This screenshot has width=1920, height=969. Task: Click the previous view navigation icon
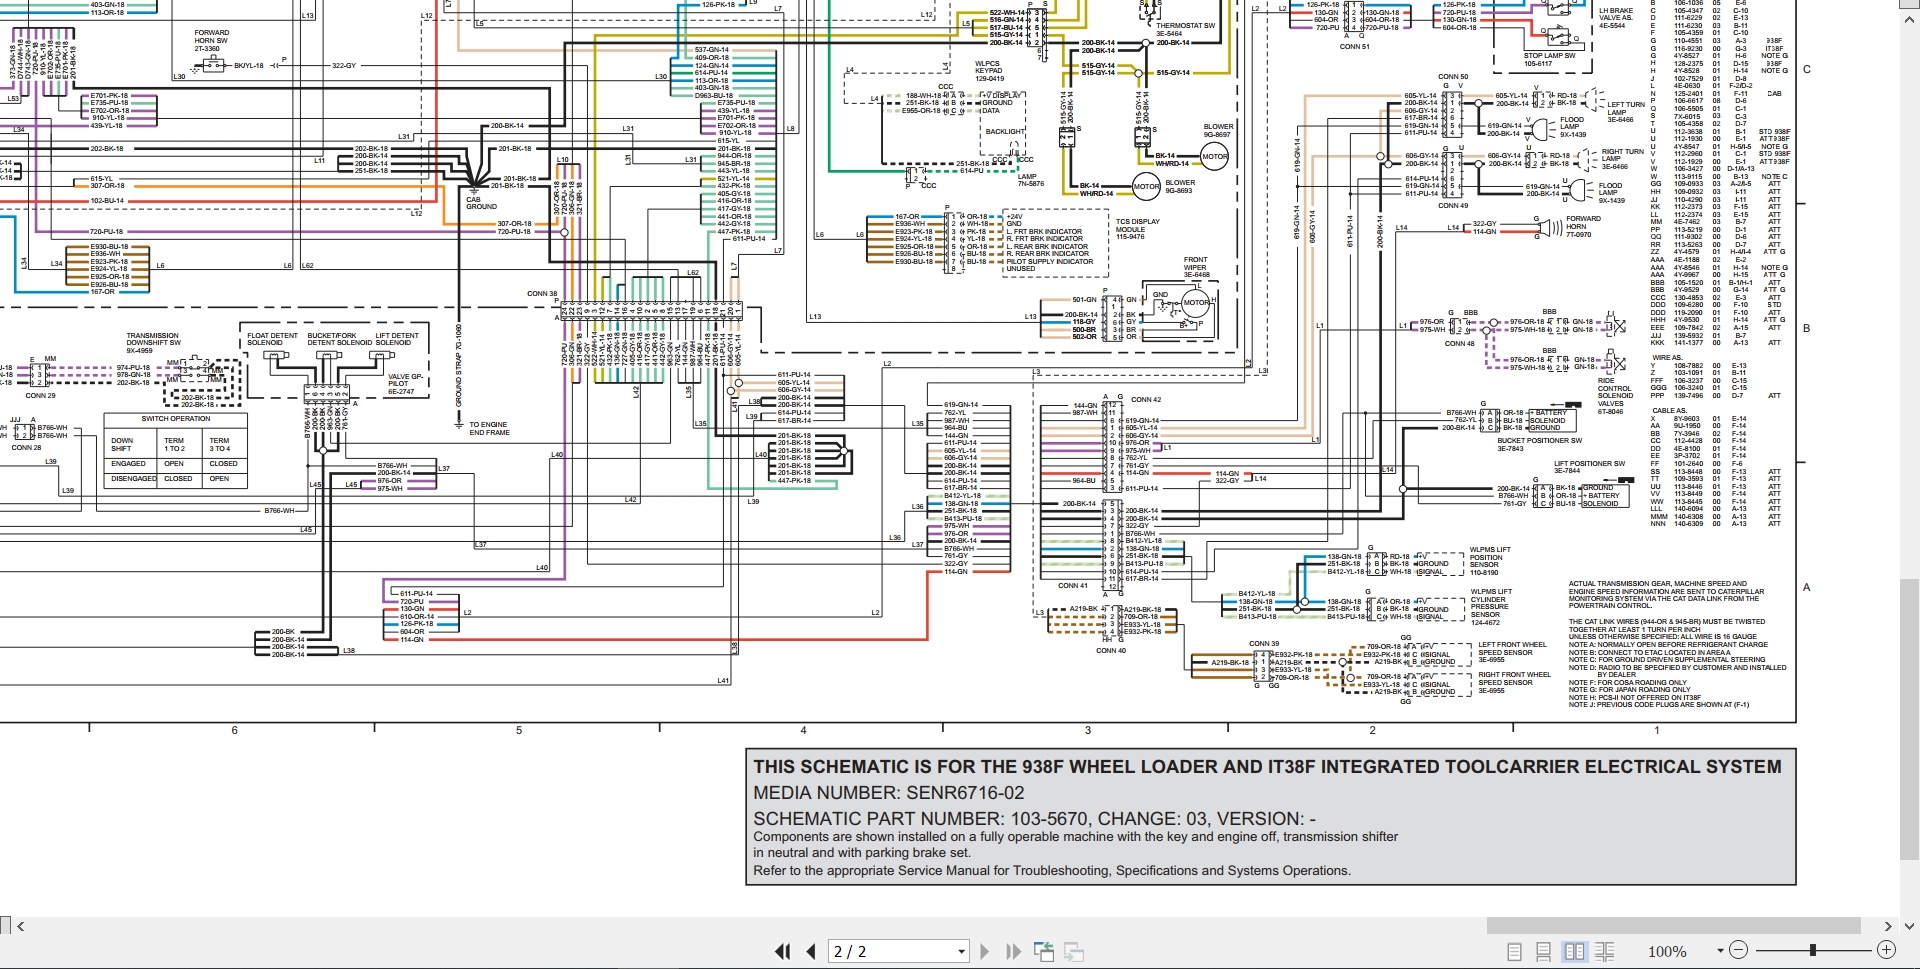tap(1044, 951)
